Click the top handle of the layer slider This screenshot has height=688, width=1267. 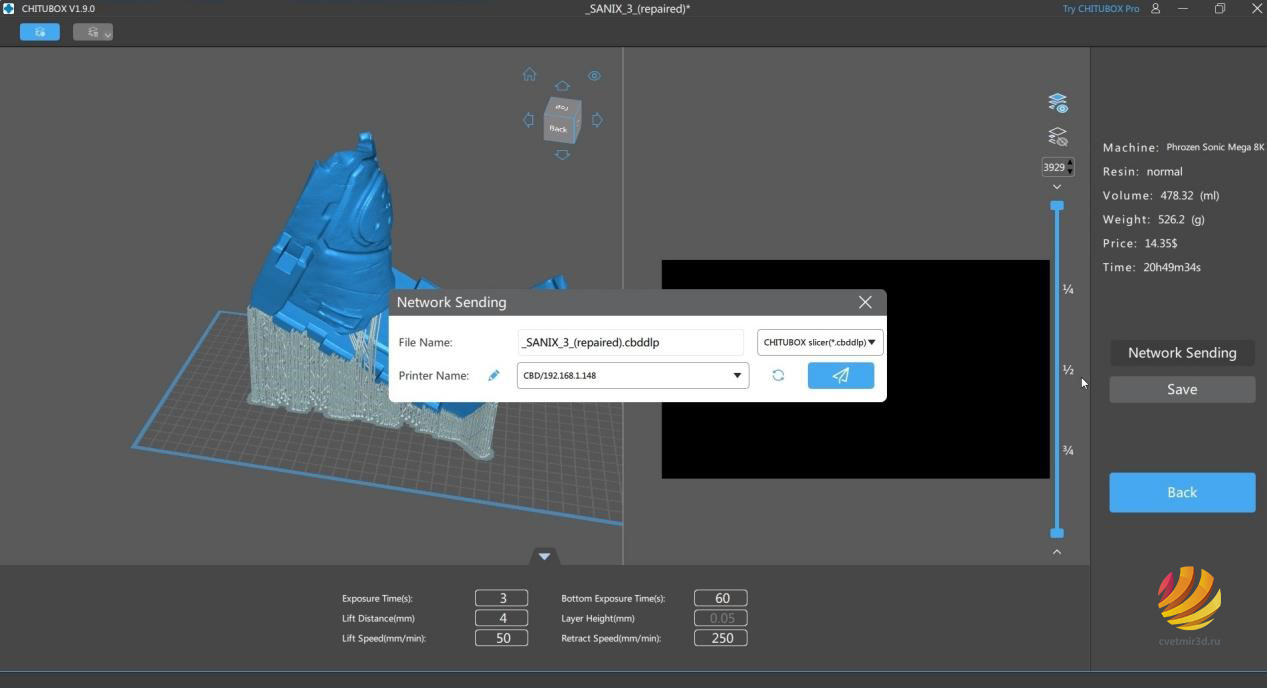click(1057, 205)
